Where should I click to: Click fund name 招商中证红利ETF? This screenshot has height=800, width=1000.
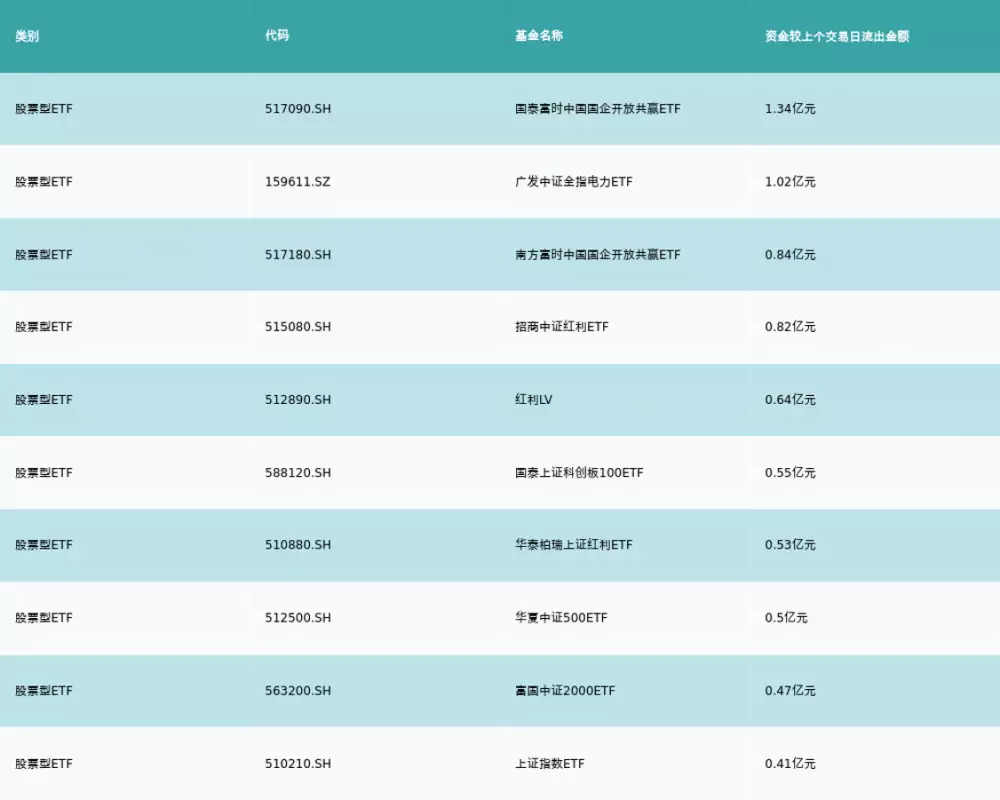[562, 327]
